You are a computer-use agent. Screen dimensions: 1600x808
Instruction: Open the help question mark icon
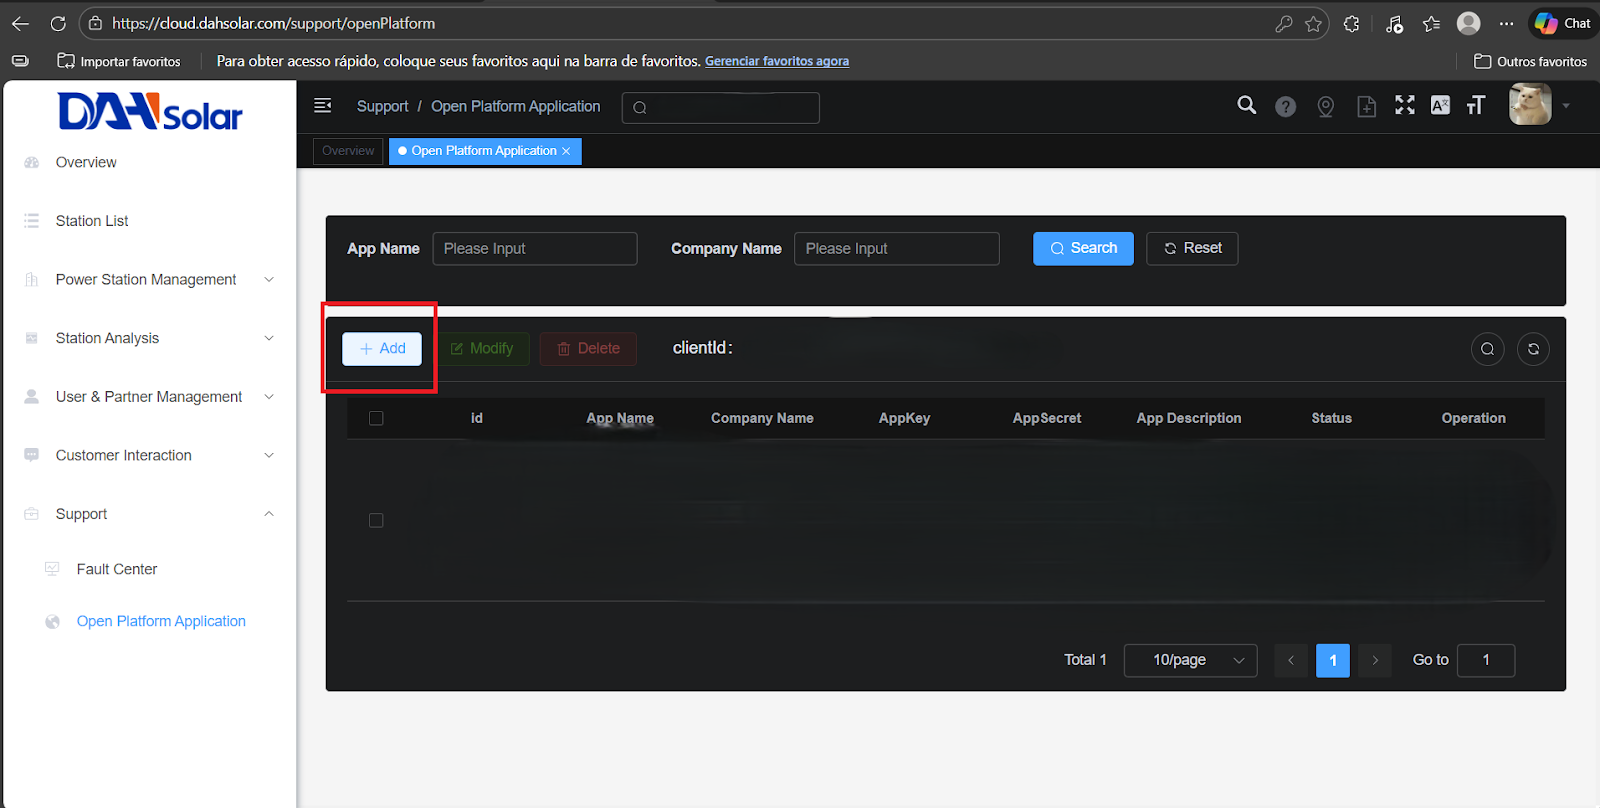(x=1285, y=106)
